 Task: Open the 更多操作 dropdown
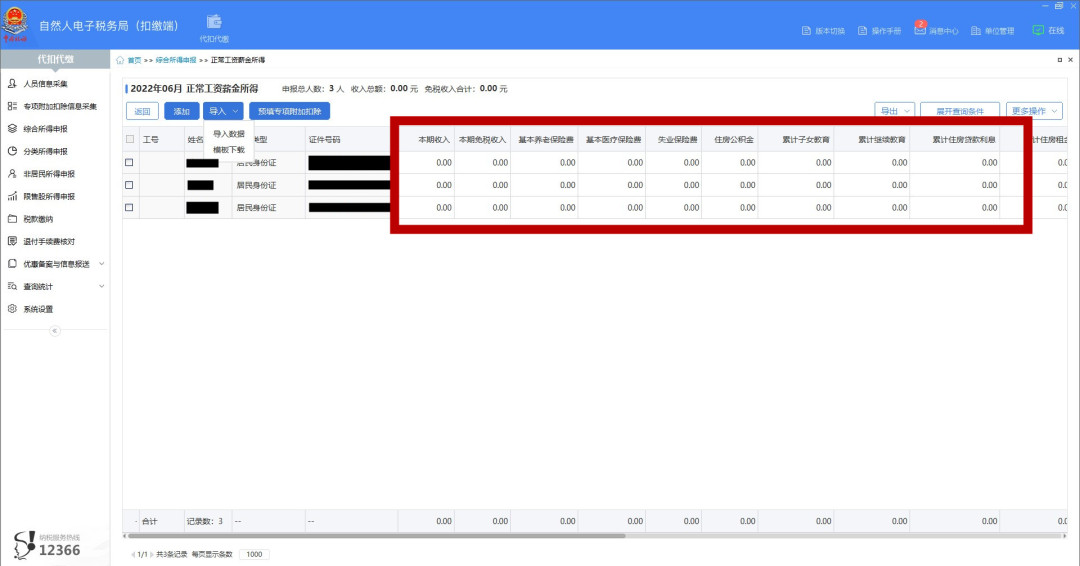pos(1034,111)
